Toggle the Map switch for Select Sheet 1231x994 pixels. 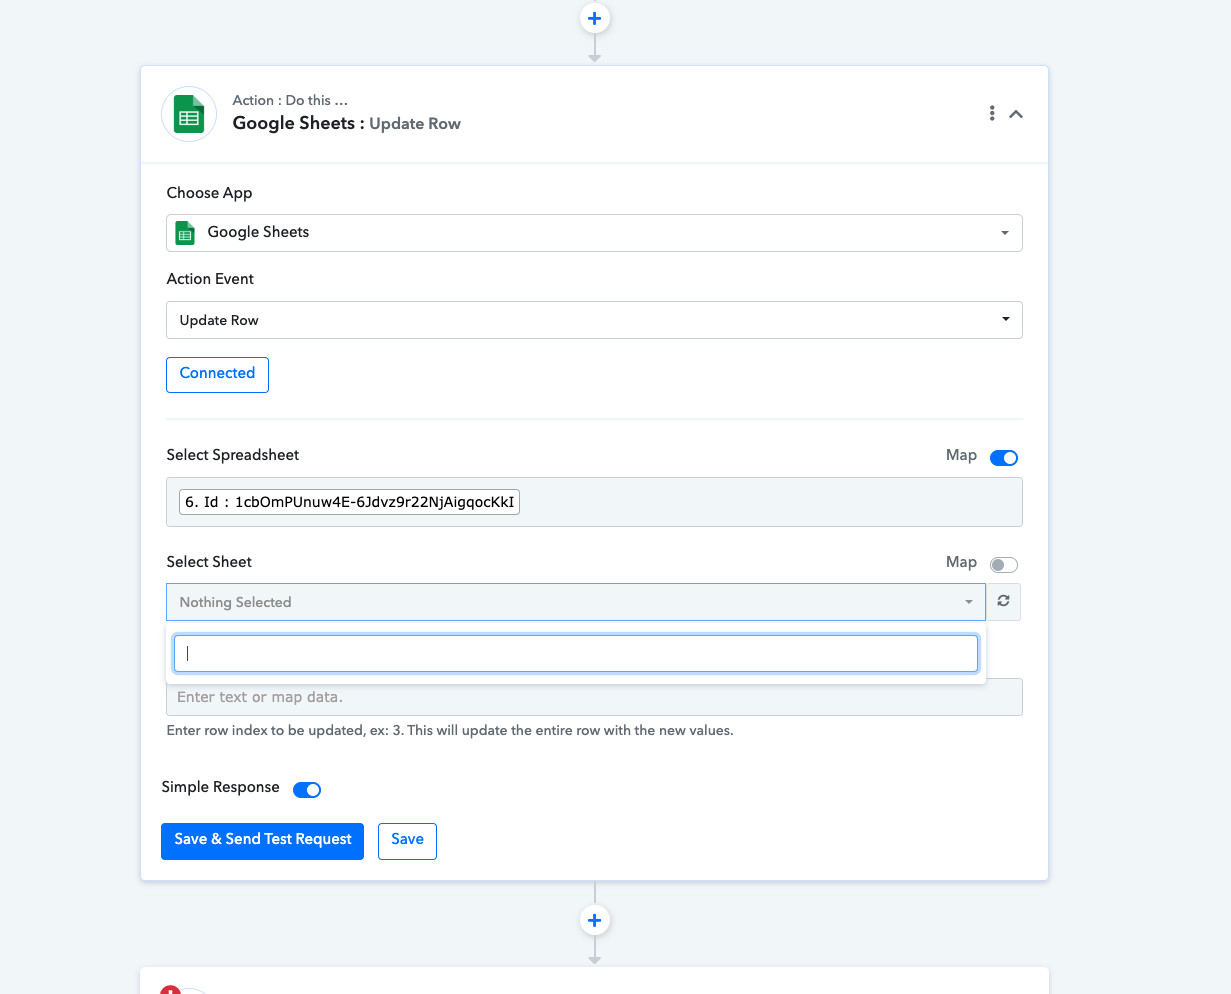[x=1004, y=565]
